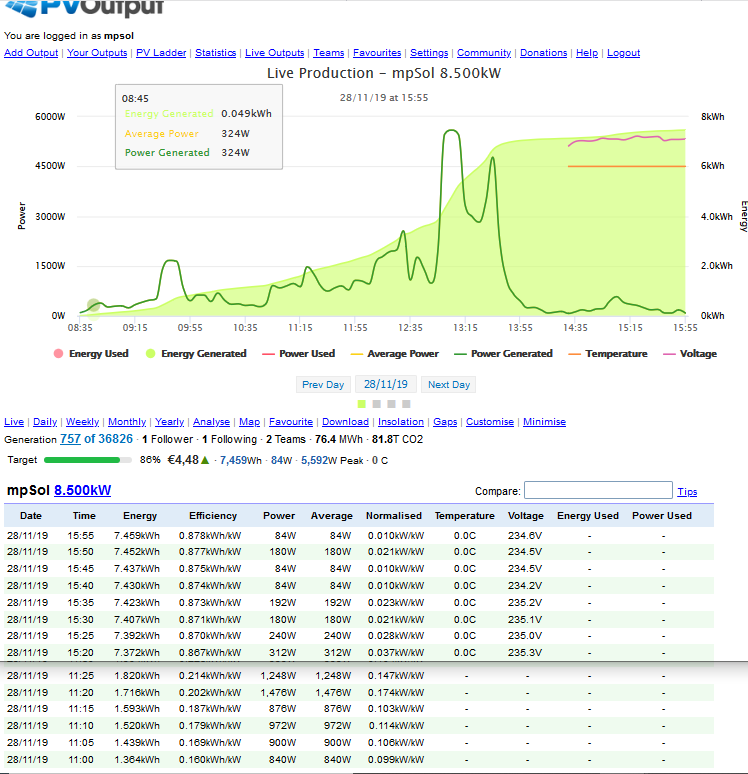Click the Average Power legend entry

(400, 354)
